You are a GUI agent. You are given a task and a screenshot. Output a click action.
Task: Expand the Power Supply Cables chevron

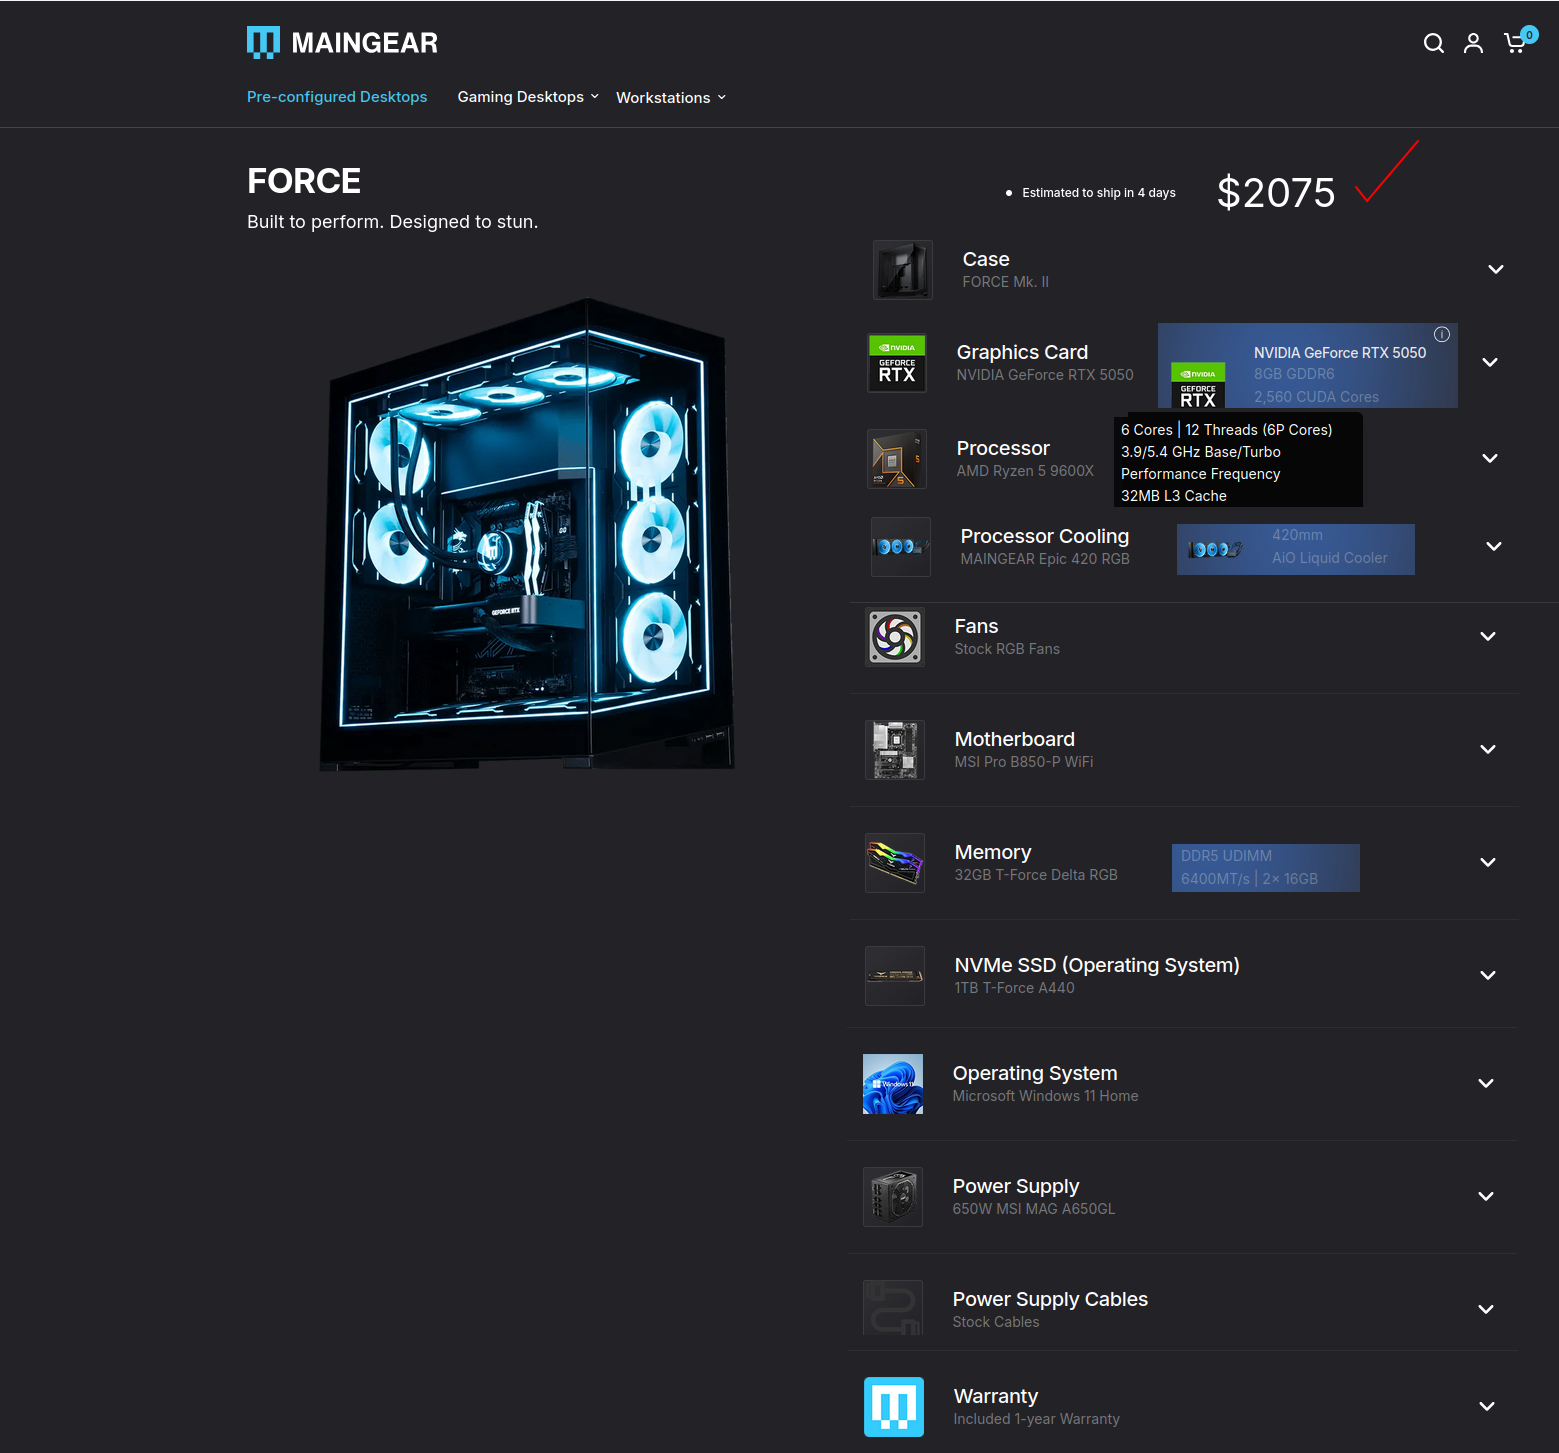(x=1486, y=1309)
